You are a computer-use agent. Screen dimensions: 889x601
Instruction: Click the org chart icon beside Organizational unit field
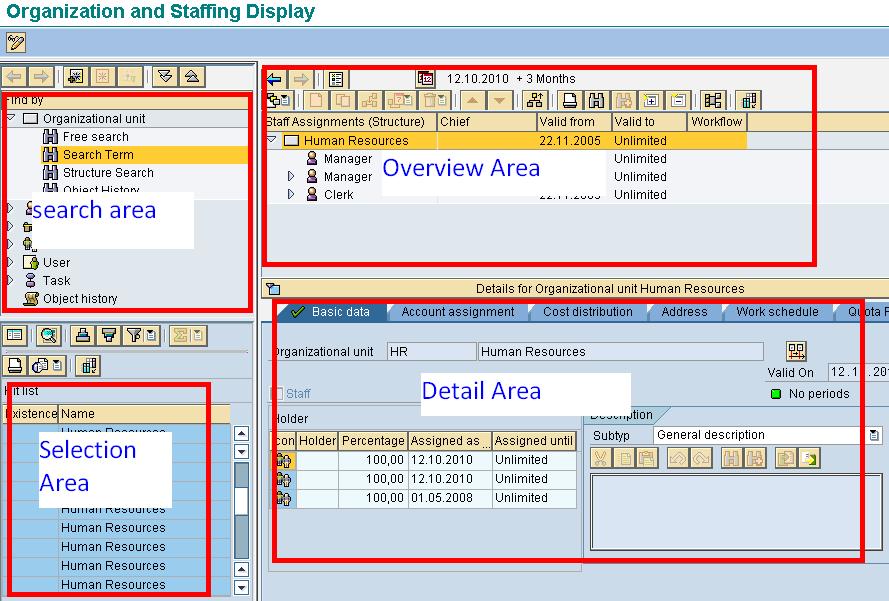(x=796, y=350)
